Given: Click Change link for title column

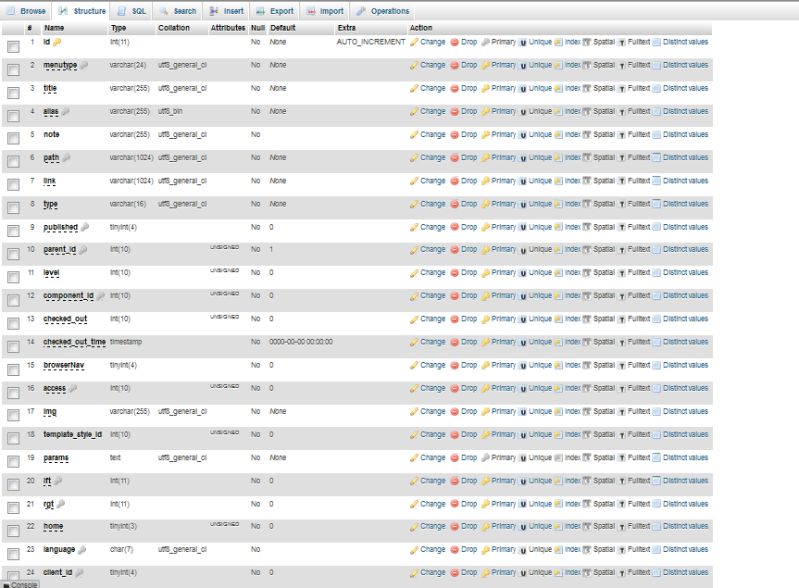Looking at the screenshot, I should tap(433, 88).
